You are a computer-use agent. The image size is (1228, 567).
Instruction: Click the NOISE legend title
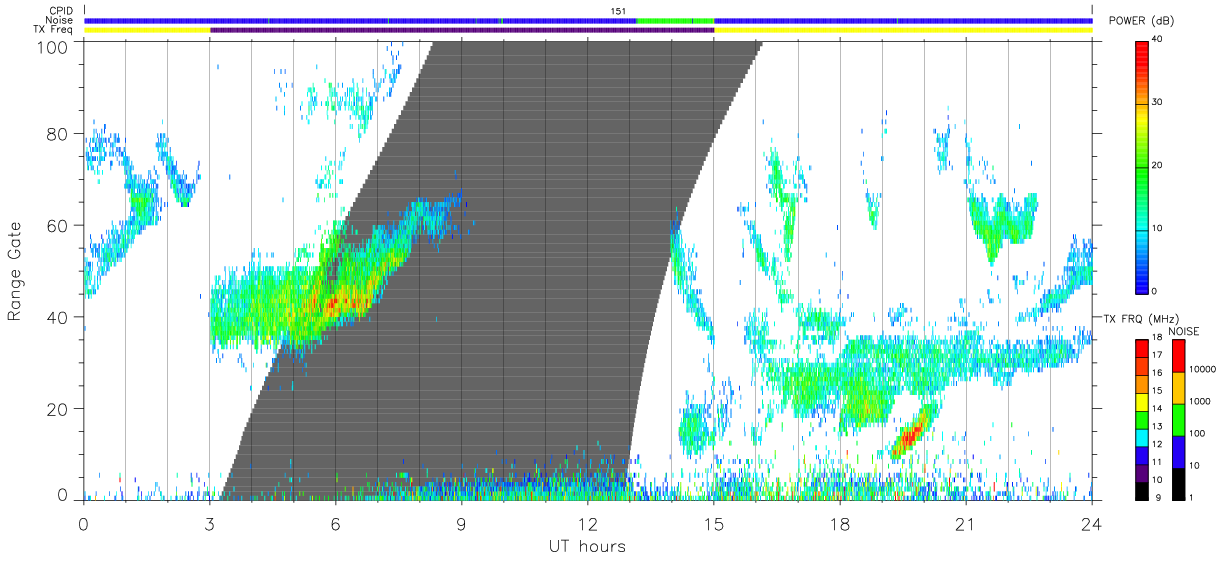click(1183, 331)
